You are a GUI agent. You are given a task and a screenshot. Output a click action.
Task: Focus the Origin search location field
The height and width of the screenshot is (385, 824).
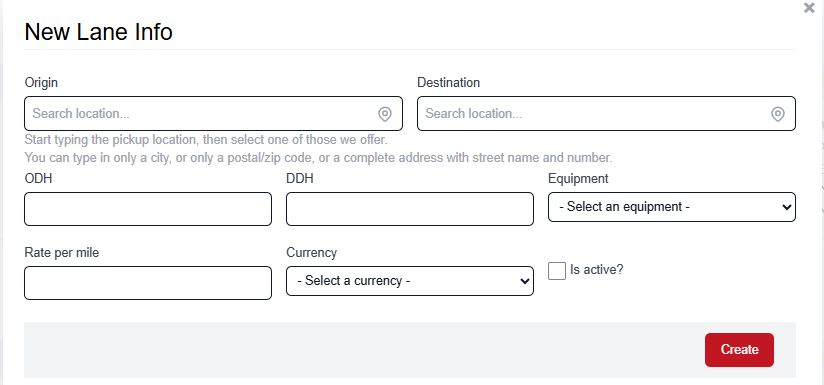[213, 113]
